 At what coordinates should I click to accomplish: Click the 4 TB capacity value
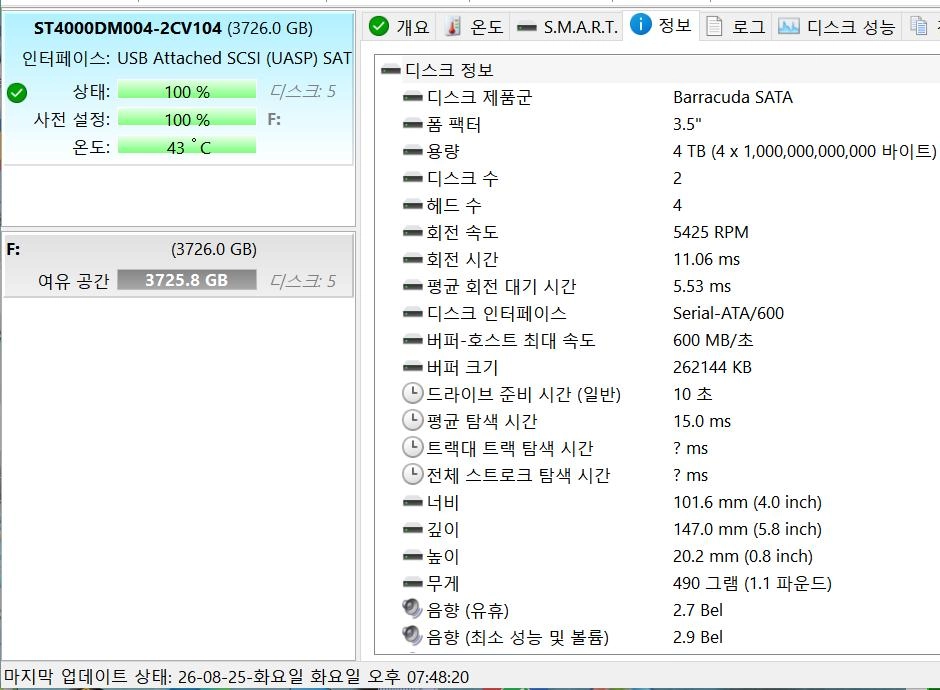804,151
